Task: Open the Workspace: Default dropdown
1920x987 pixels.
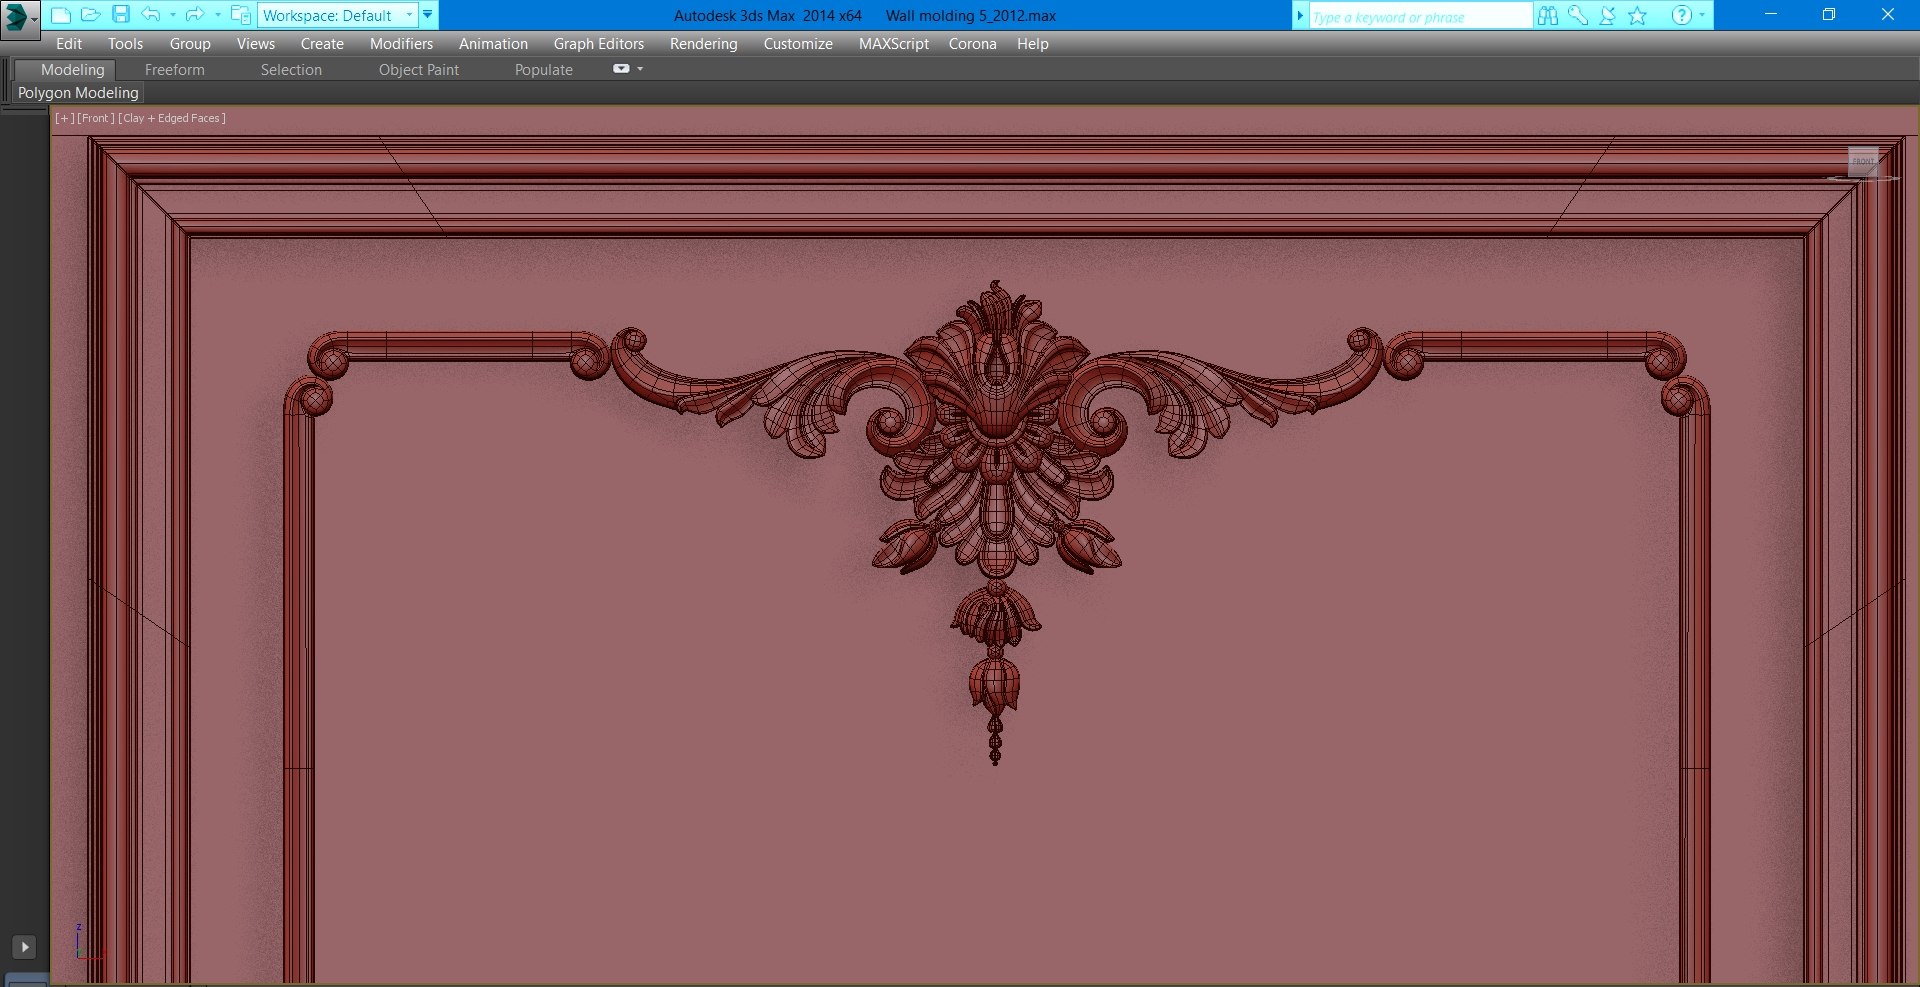Action: [338, 15]
